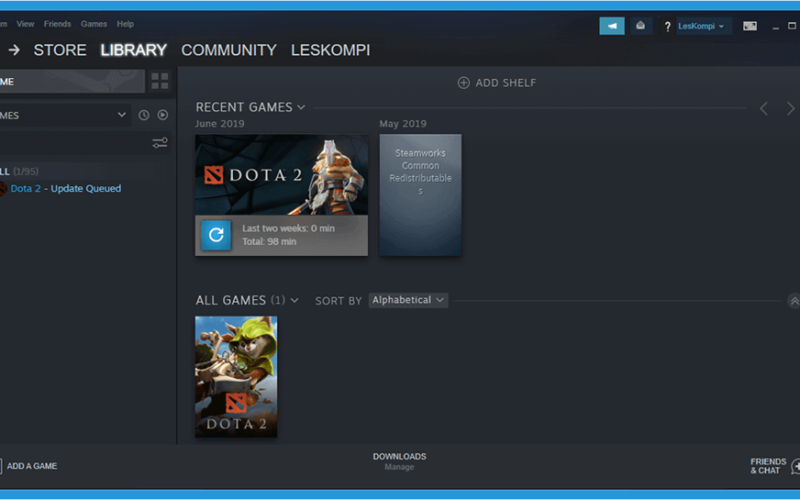Go to the COMMUNITY tab
The image size is (800, 500).
coord(229,50)
